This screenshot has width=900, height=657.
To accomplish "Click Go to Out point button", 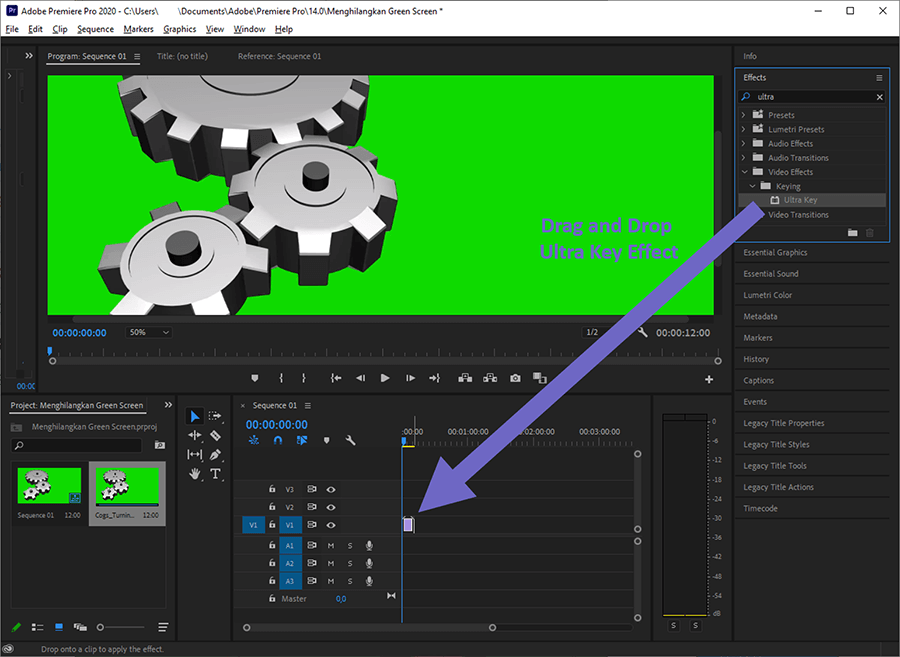I will pos(435,378).
